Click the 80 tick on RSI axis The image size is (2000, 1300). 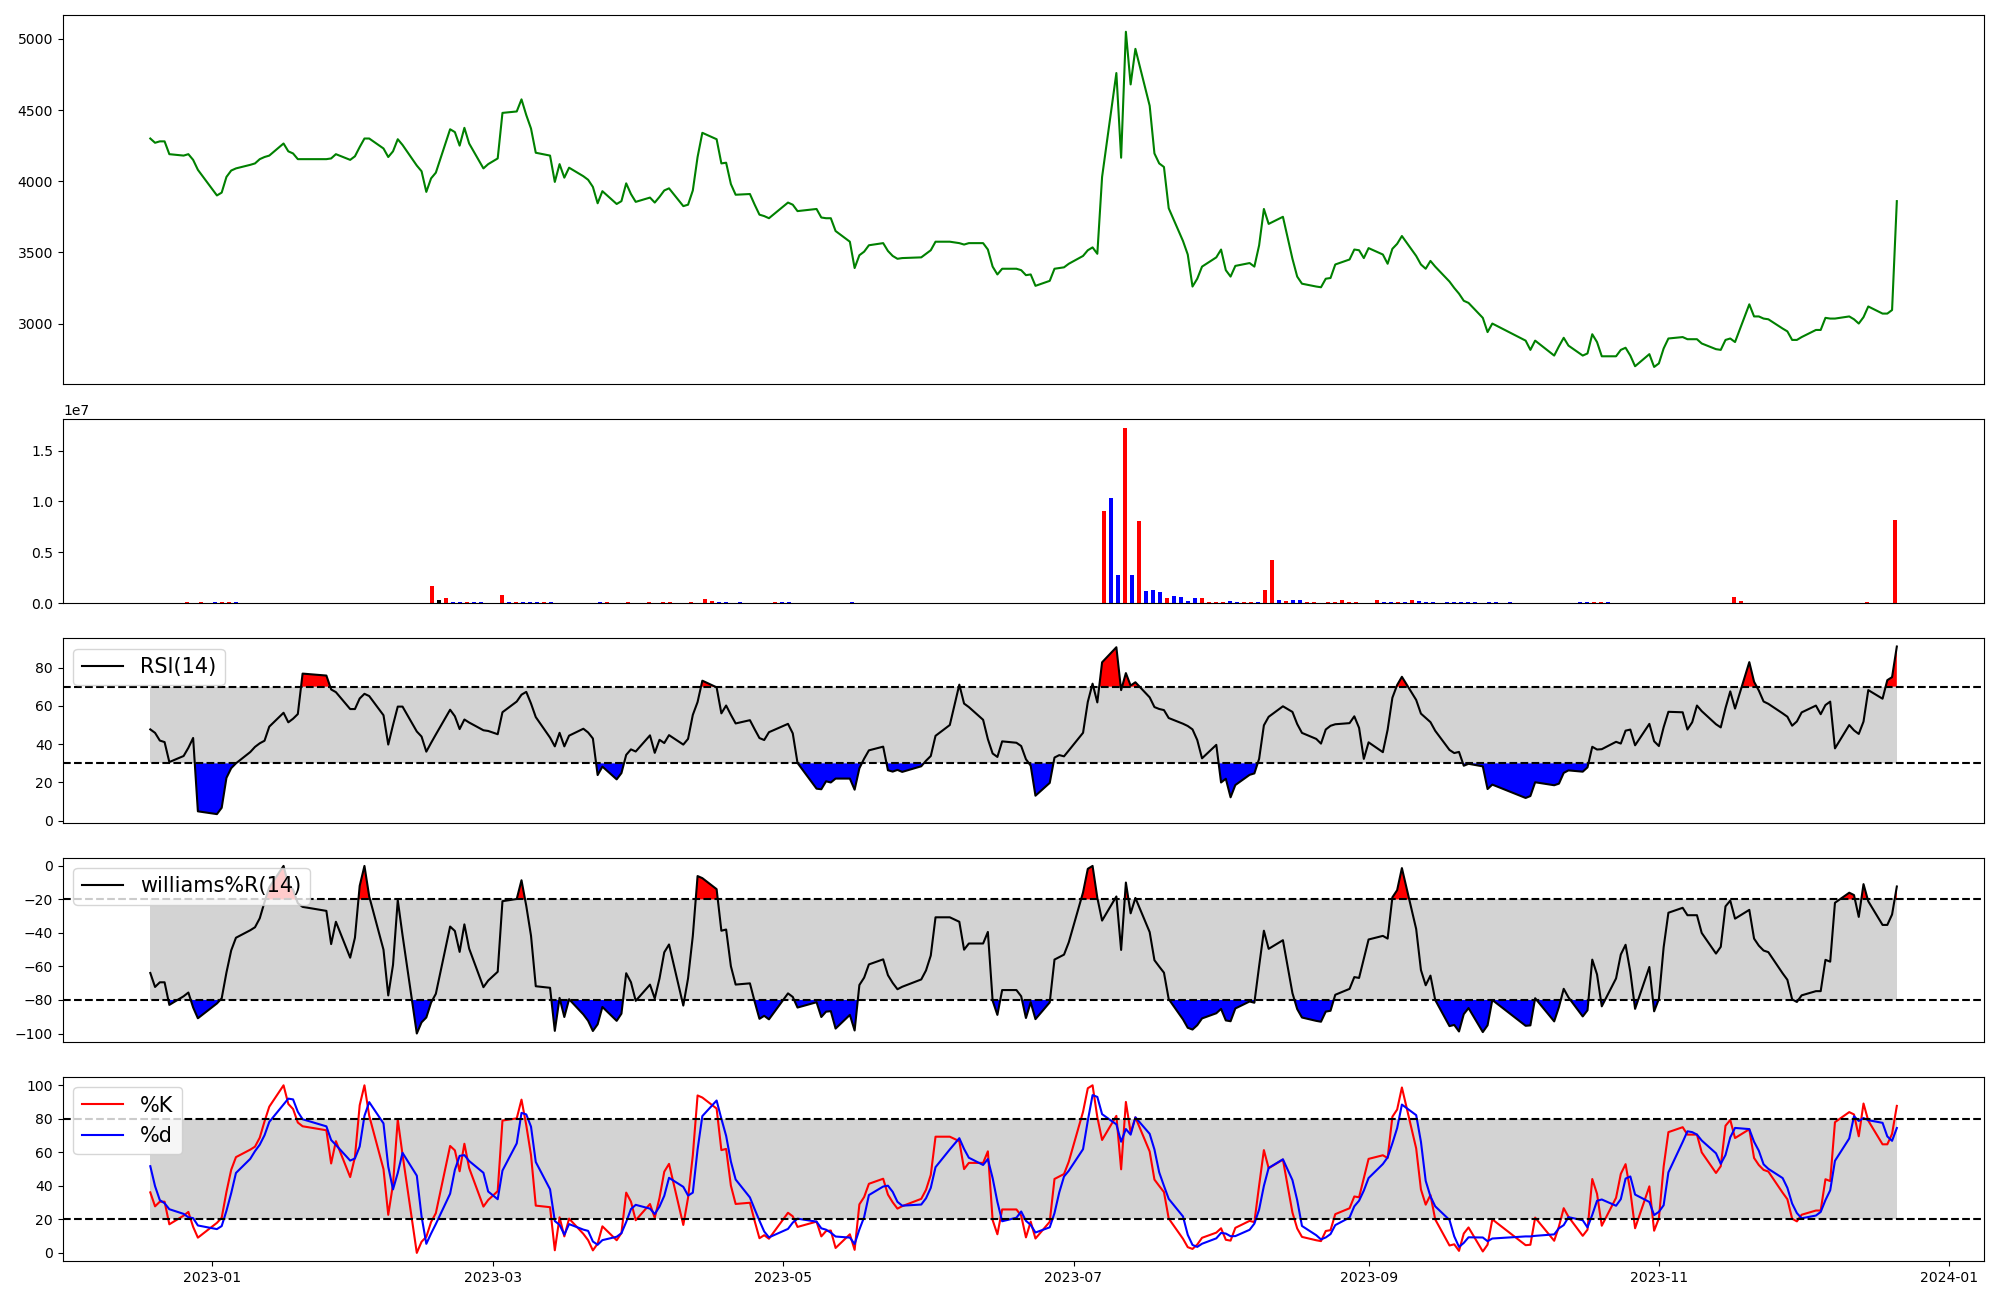click(44, 668)
